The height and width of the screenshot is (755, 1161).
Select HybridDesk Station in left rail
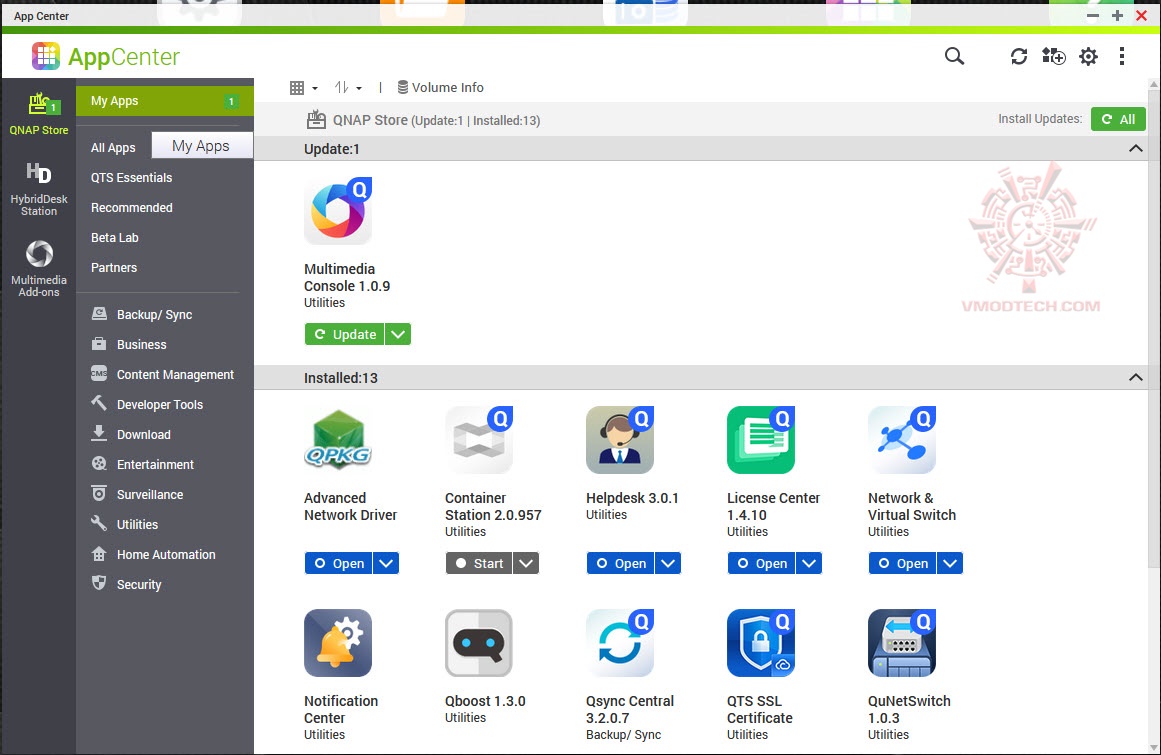pyautogui.click(x=39, y=189)
